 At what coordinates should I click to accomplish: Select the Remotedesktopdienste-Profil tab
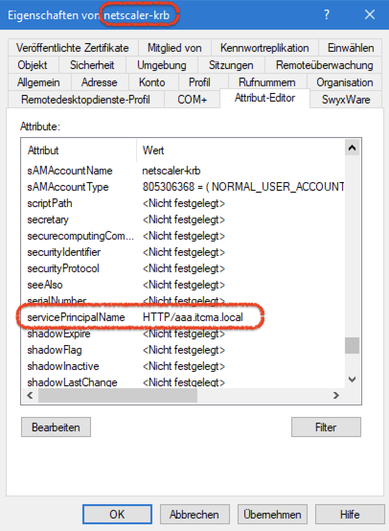[x=86, y=100]
